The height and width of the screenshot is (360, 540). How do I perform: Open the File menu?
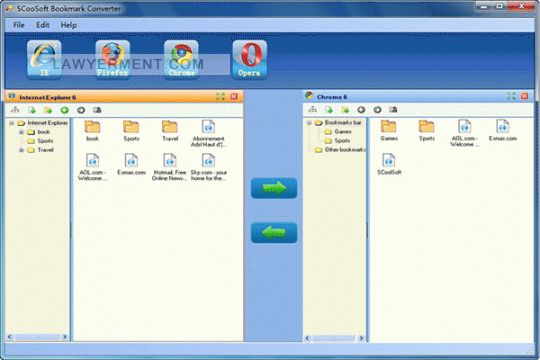tap(19, 25)
